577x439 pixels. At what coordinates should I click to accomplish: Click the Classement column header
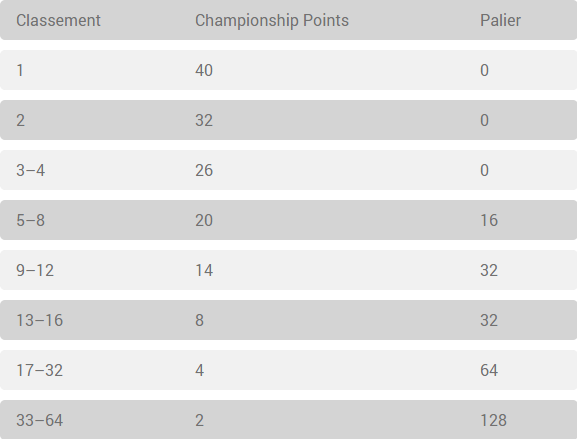pos(58,20)
